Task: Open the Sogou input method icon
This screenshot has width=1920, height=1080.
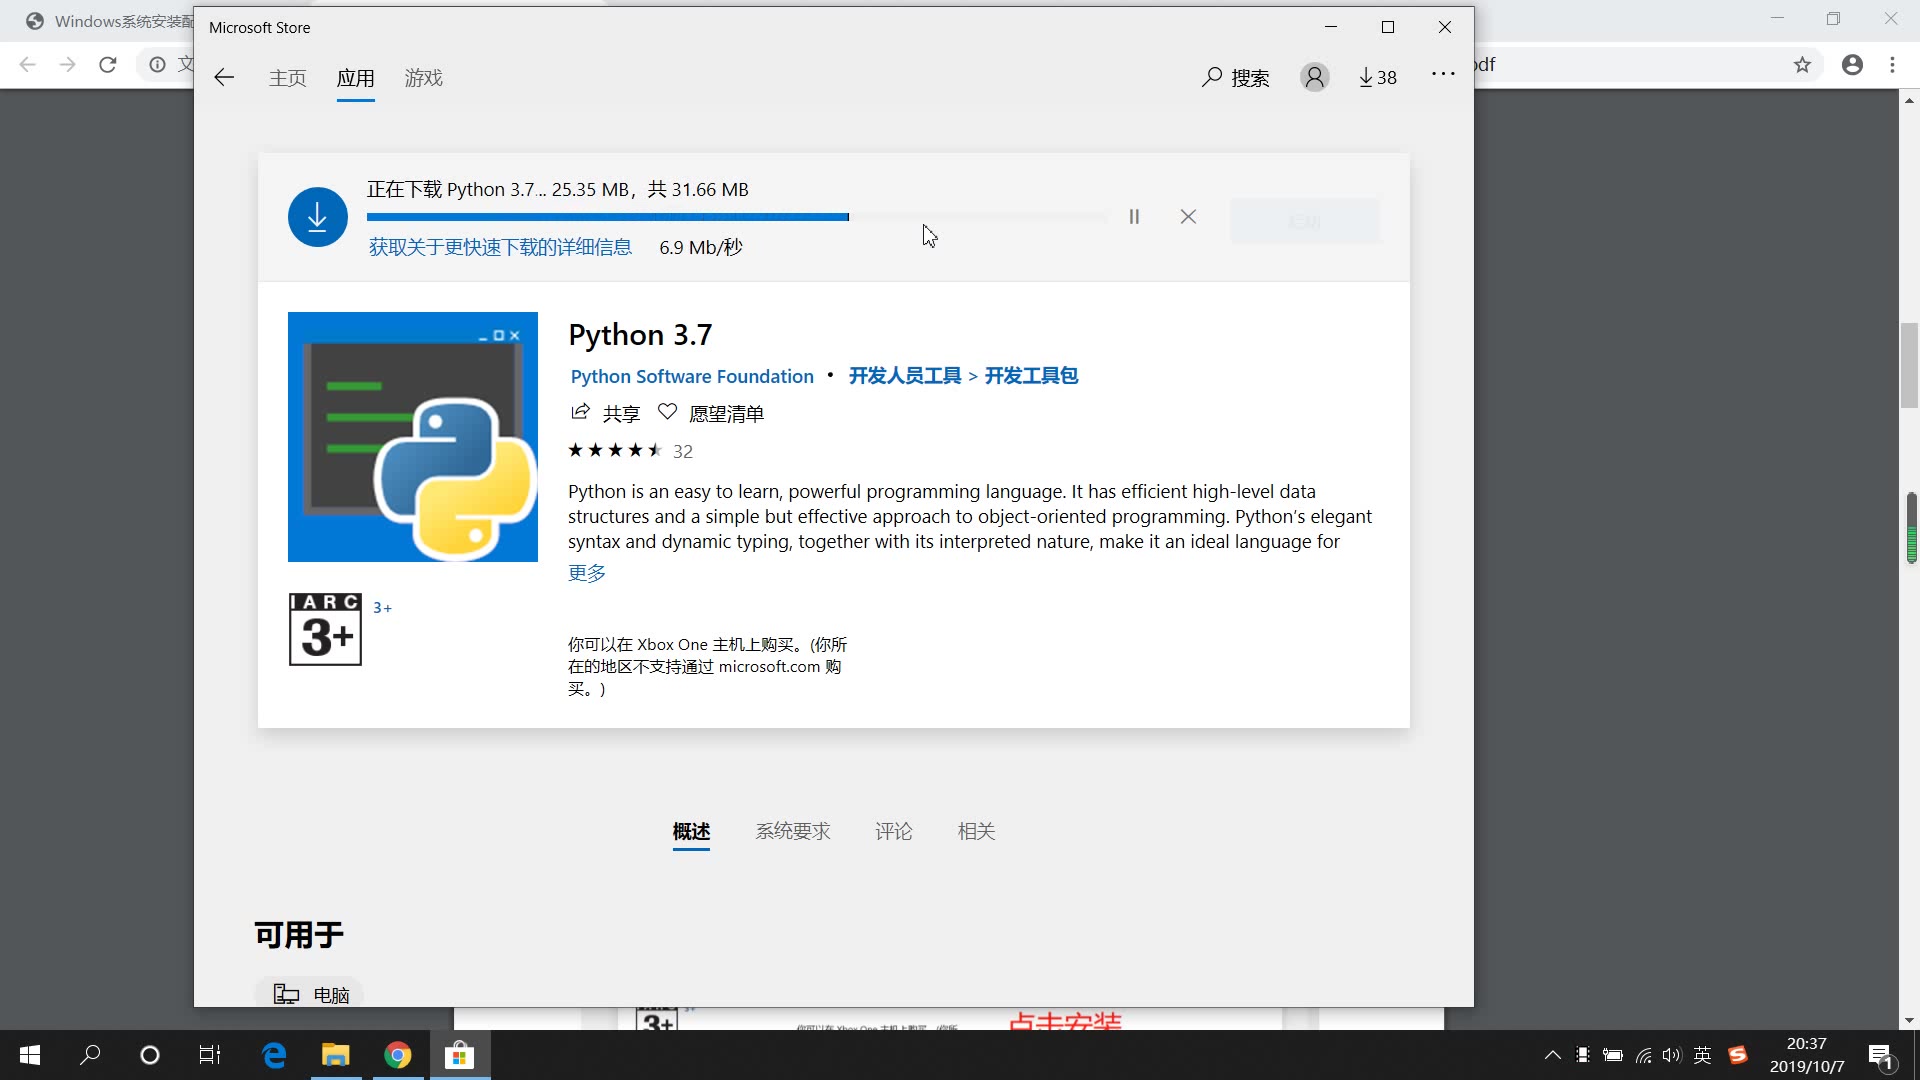Action: point(1738,1055)
